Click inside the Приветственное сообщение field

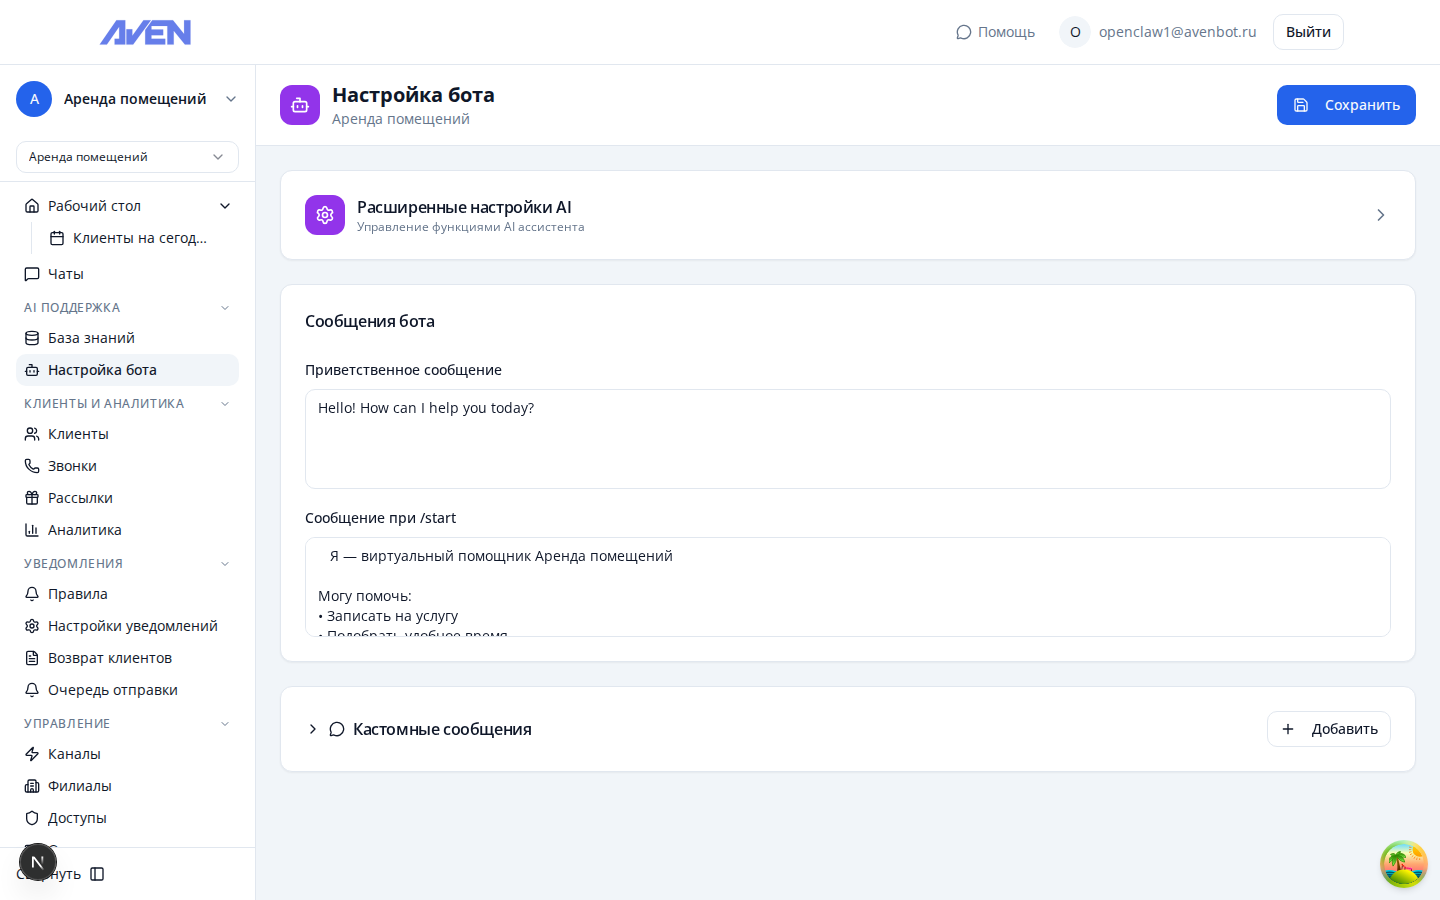point(848,438)
